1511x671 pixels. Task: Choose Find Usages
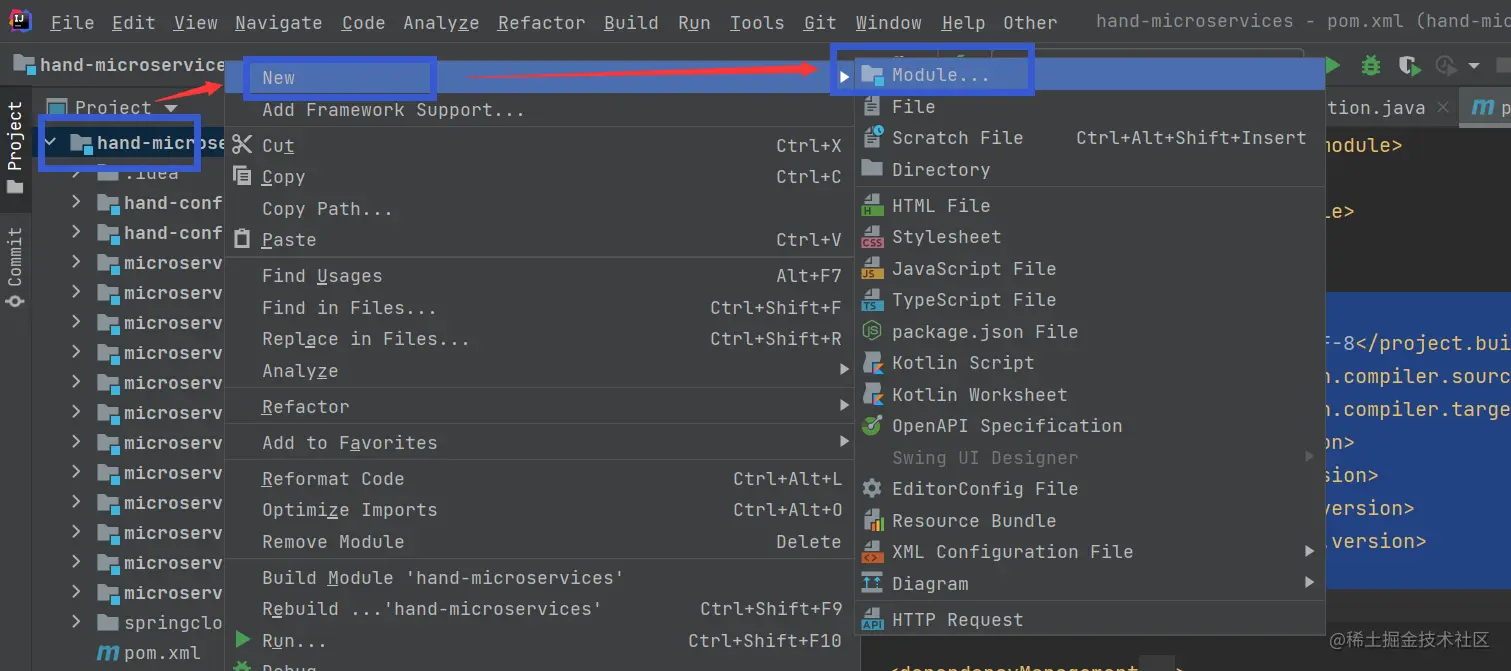540,276
